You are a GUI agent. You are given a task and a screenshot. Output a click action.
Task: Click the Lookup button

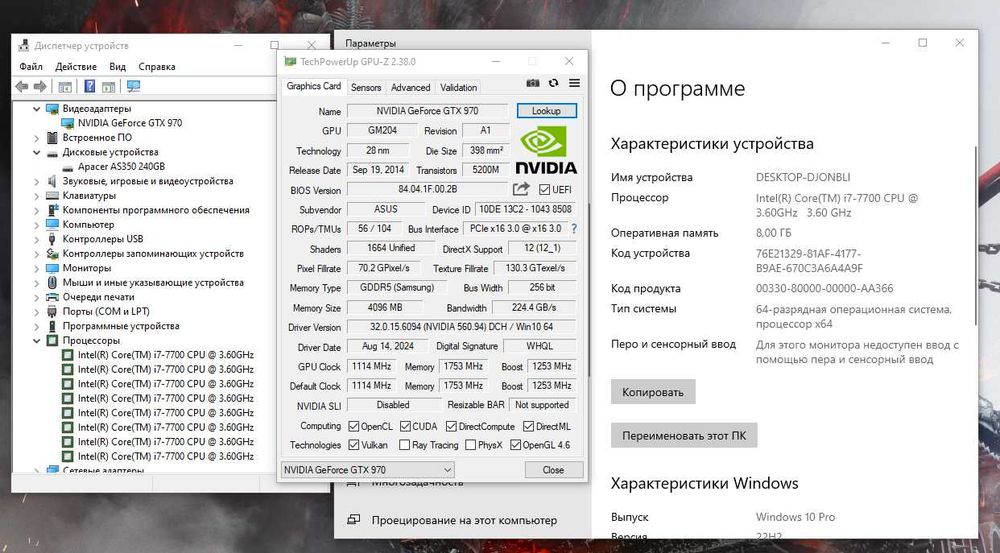tap(547, 110)
